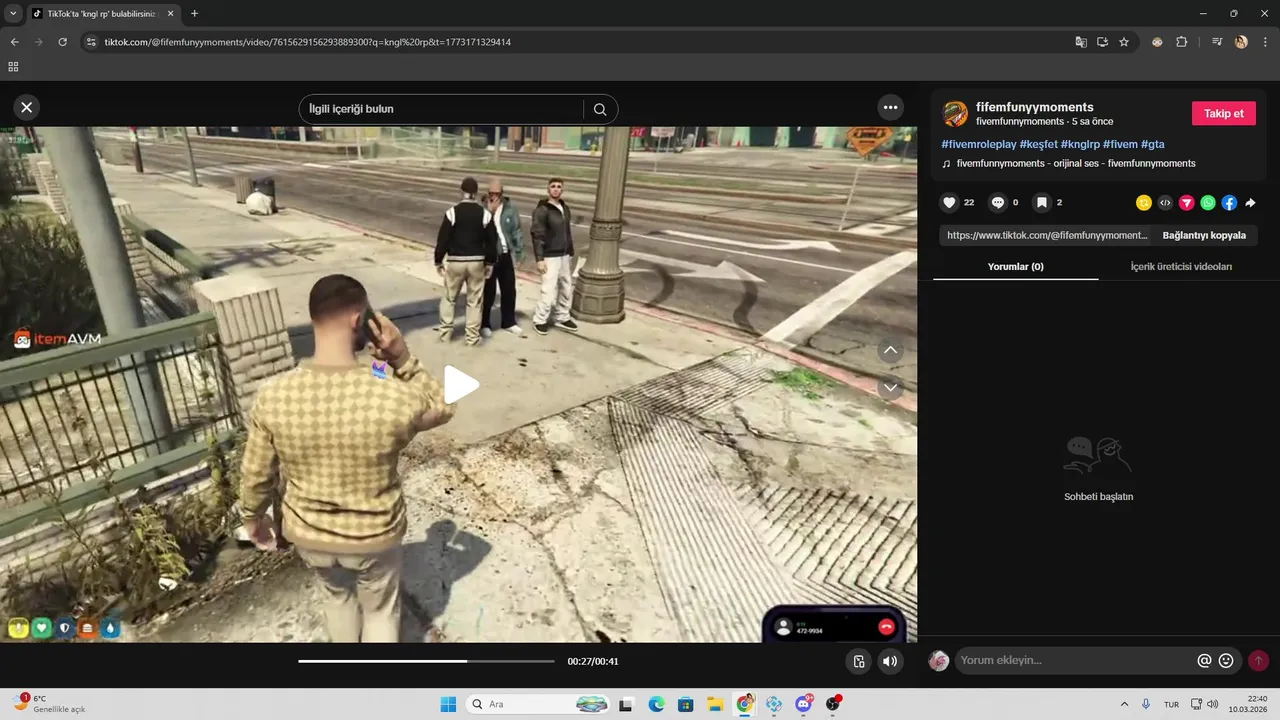Viewport: 1280px width, 720px height.
Task: Follow with the Takip et button
Action: point(1223,113)
